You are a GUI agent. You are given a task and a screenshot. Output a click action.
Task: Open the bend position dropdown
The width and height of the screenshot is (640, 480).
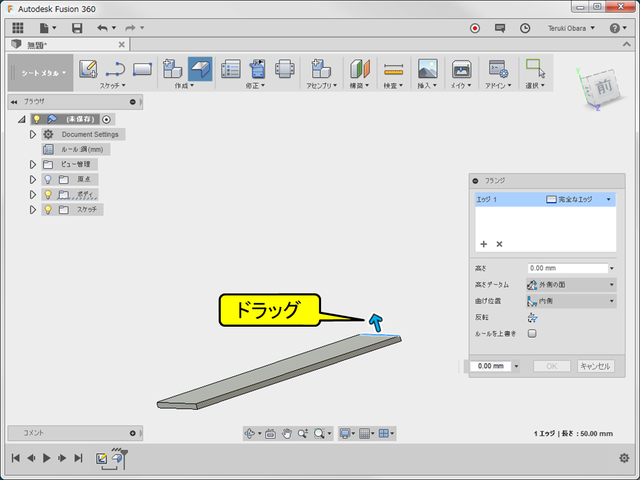pyautogui.click(x=571, y=301)
